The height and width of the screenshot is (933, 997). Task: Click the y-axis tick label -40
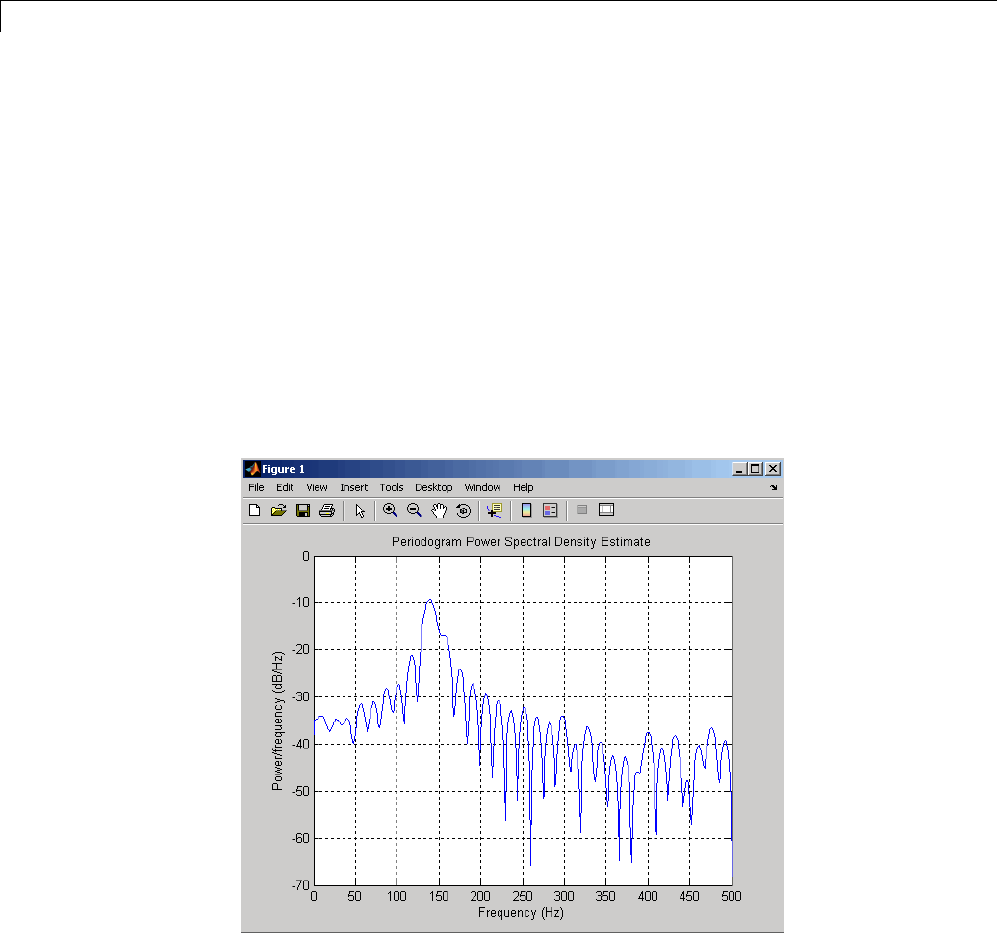tap(300, 744)
